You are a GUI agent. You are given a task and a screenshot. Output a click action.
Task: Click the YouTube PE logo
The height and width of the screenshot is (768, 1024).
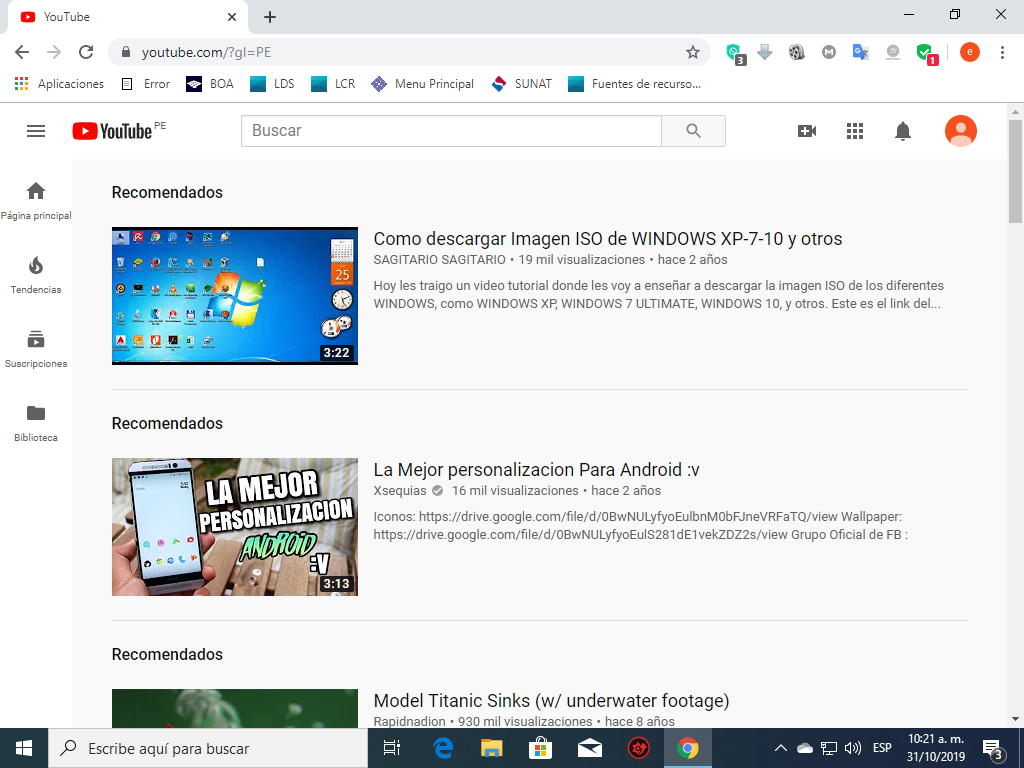click(x=119, y=131)
